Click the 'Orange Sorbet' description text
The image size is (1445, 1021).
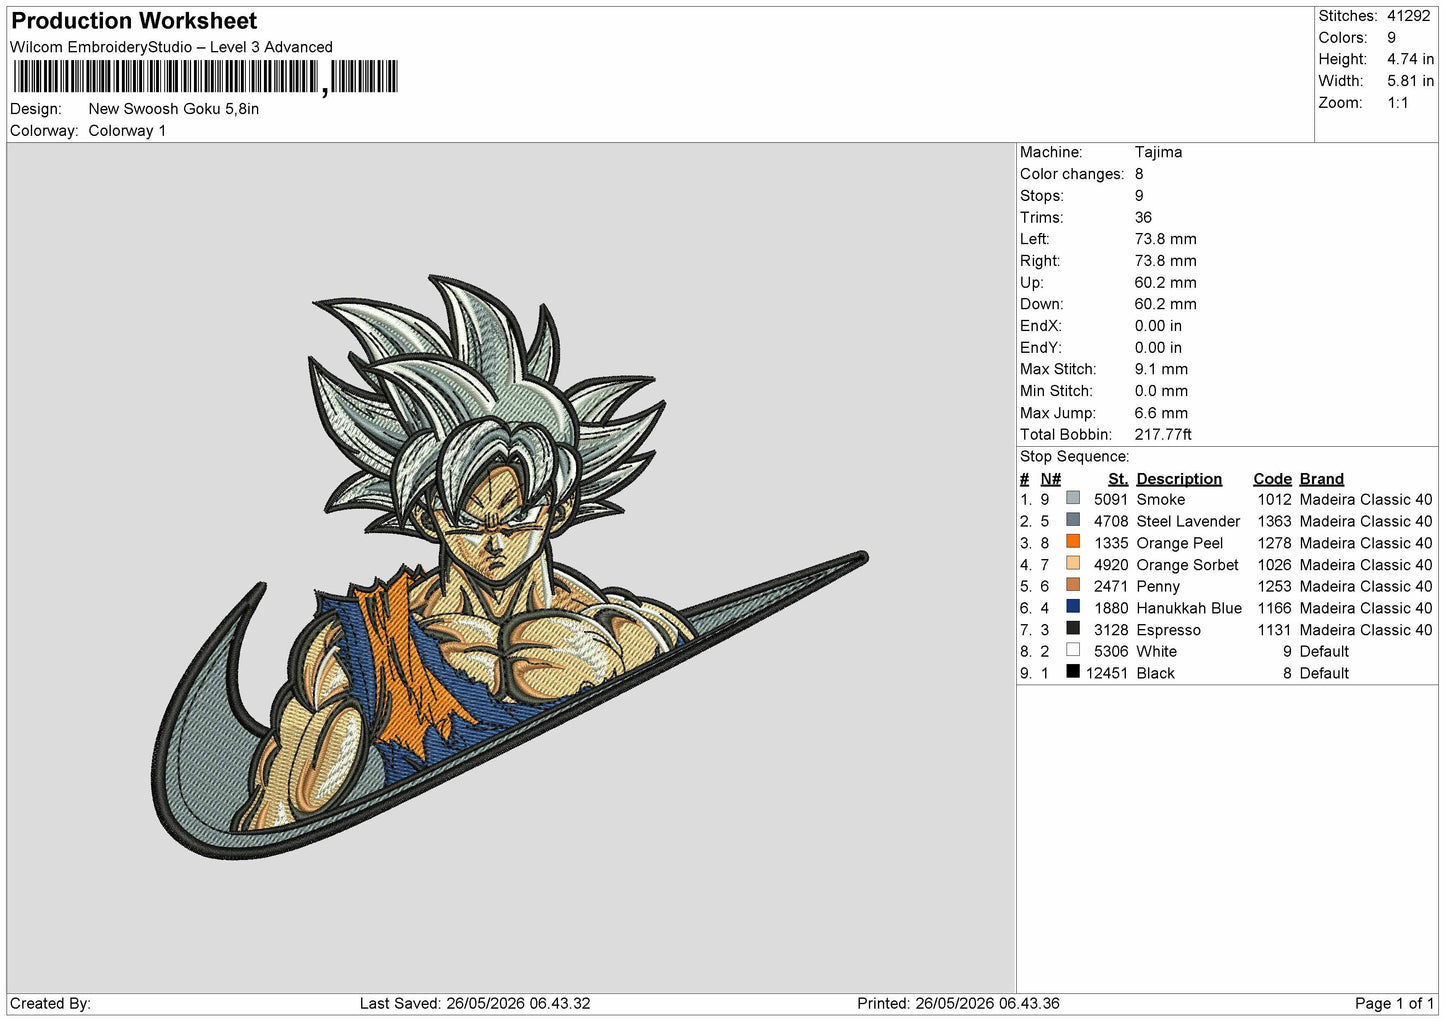[1187, 565]
